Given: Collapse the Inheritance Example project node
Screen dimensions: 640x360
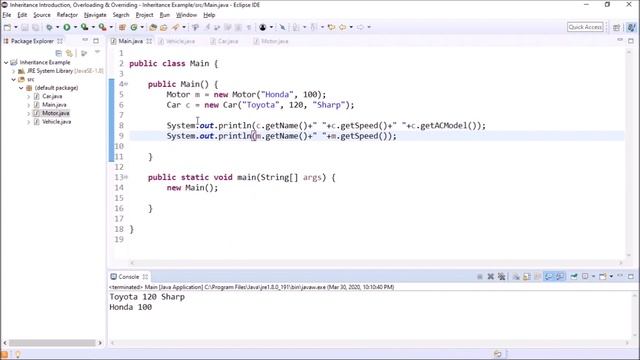Looking at the screenshot, I should [6, 62].
